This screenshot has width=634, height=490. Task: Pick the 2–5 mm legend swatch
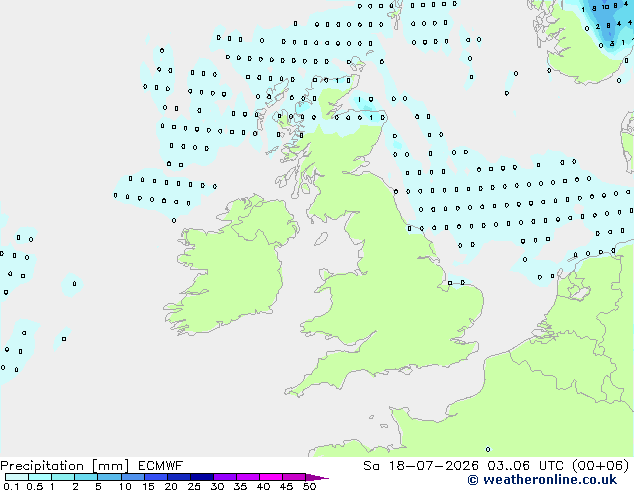(x=86, y=477)
